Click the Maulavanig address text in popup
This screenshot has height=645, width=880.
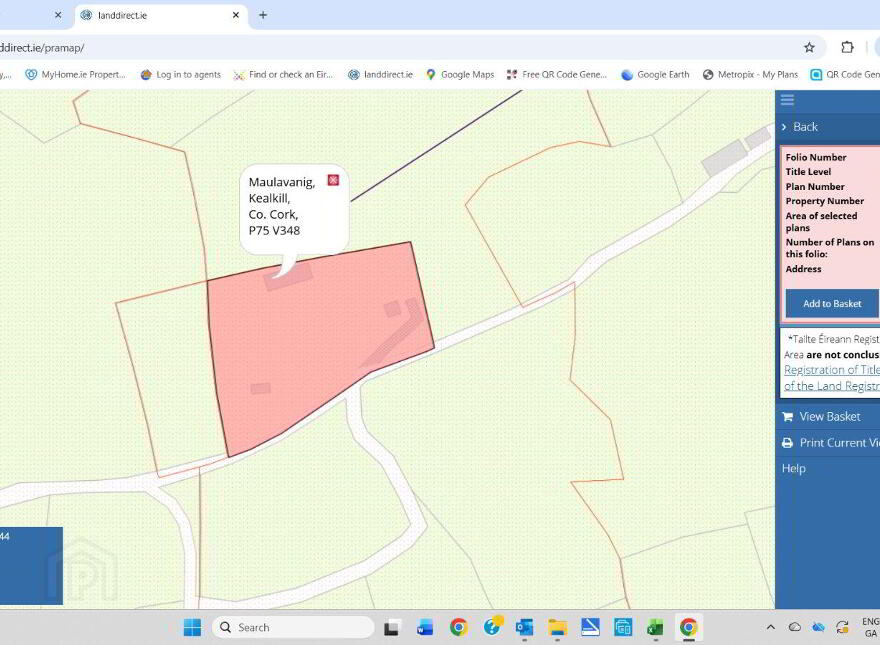pyautogui.click(x=282, y=206)
